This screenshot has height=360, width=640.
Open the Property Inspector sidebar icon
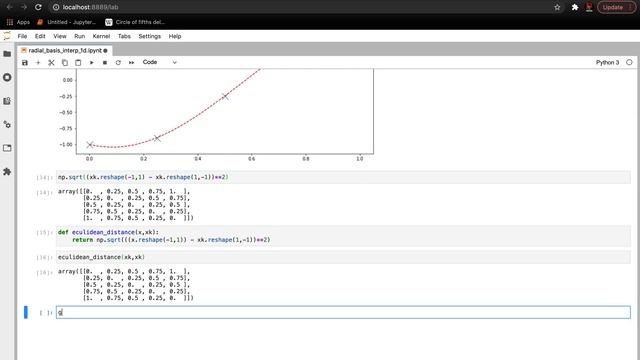point(7,124)
